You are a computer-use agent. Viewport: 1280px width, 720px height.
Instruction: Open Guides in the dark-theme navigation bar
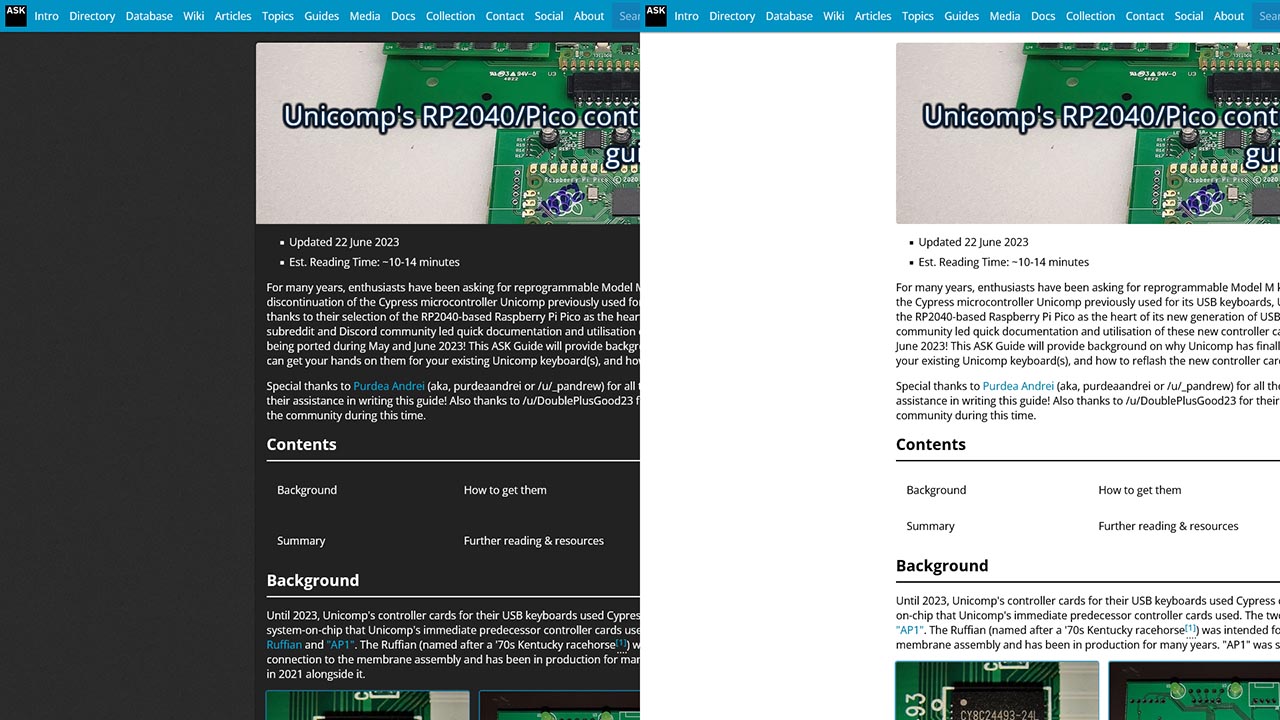322,16
